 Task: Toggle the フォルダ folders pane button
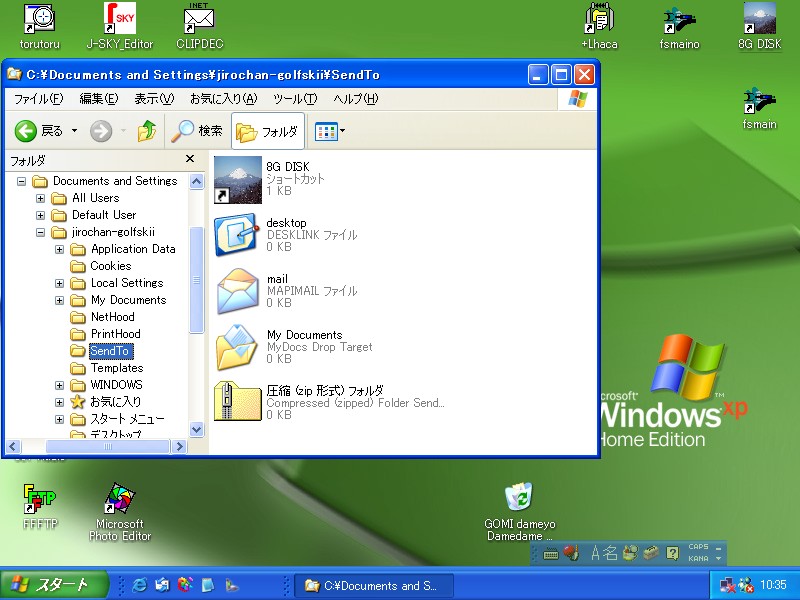click(x=268, y=132)
